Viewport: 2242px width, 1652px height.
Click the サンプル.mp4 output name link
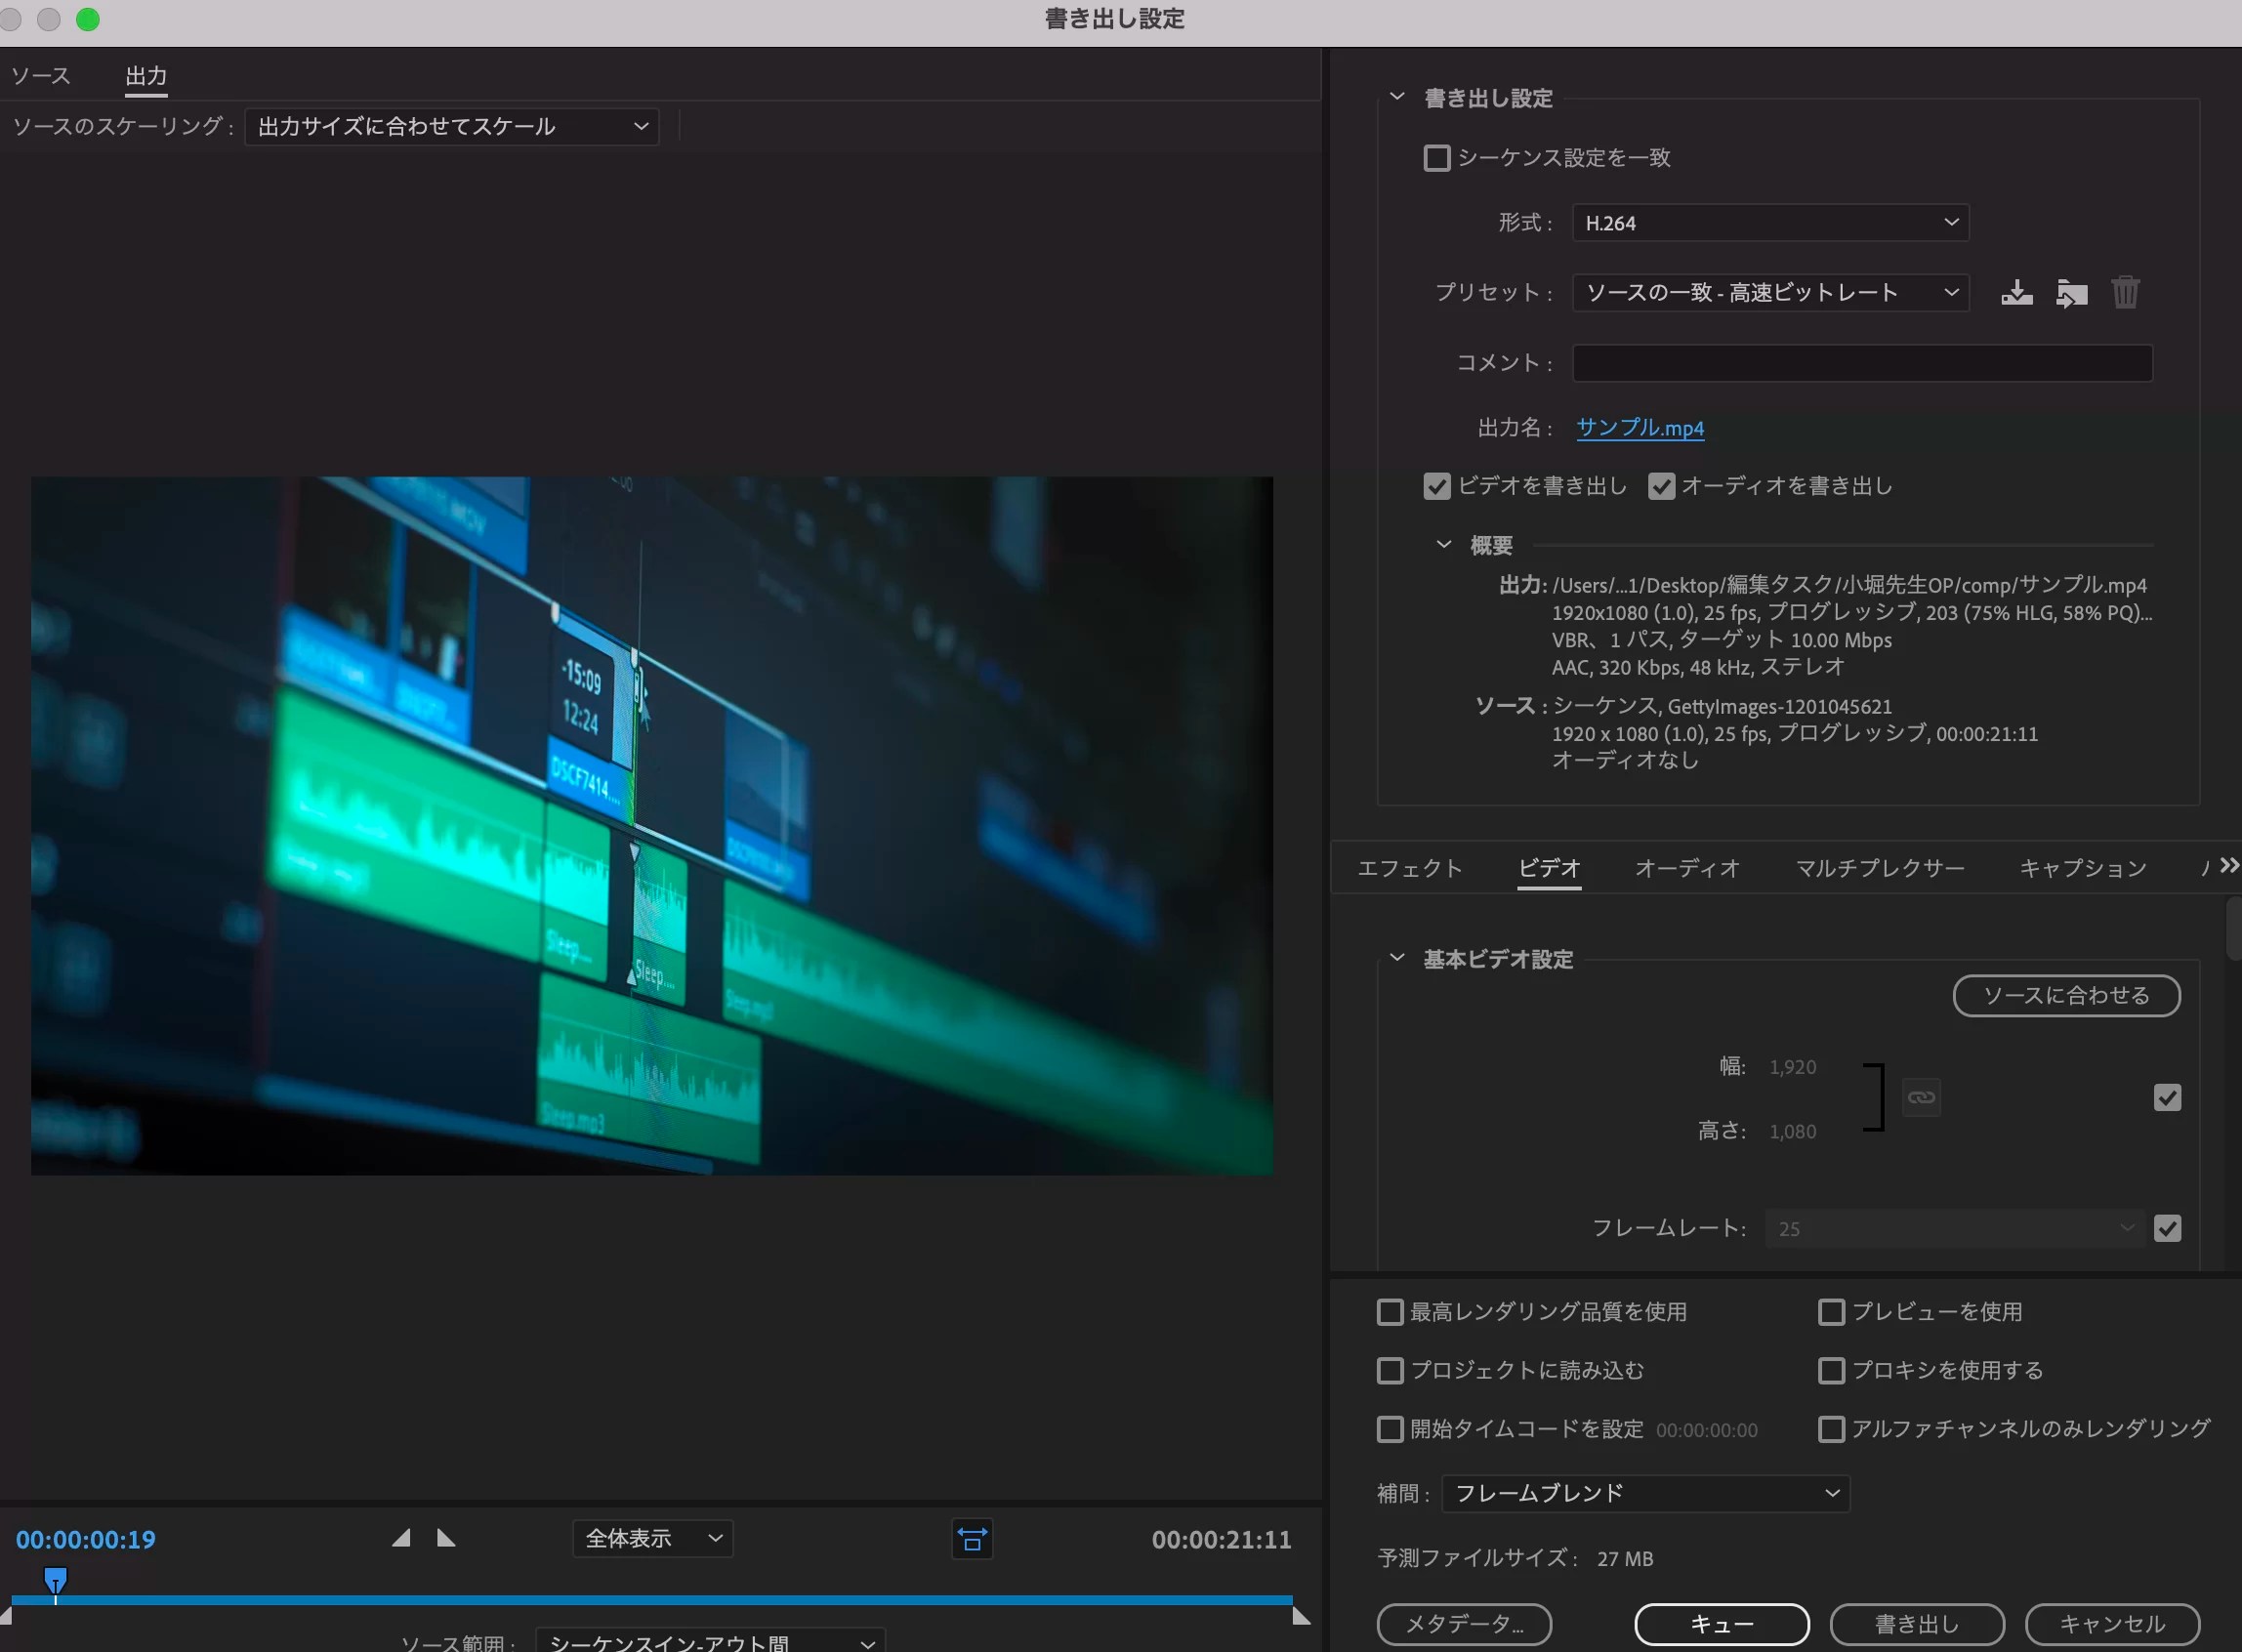[1640, 428]
